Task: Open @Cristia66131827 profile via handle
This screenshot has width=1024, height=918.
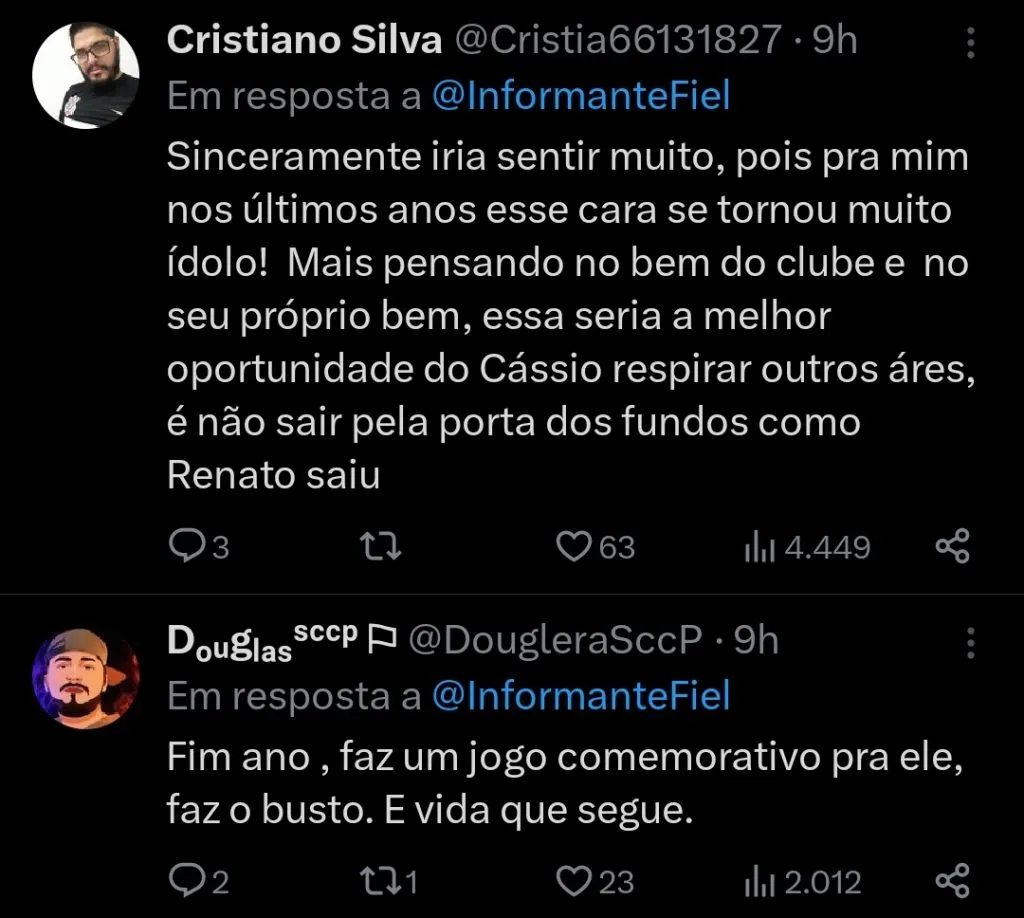Action: coord(618,40)
